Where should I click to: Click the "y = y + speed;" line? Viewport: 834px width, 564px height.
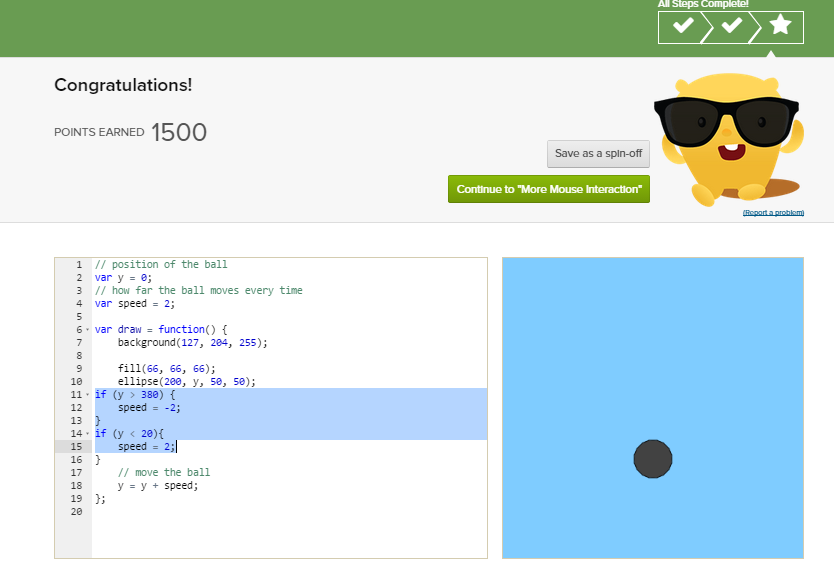158,486
